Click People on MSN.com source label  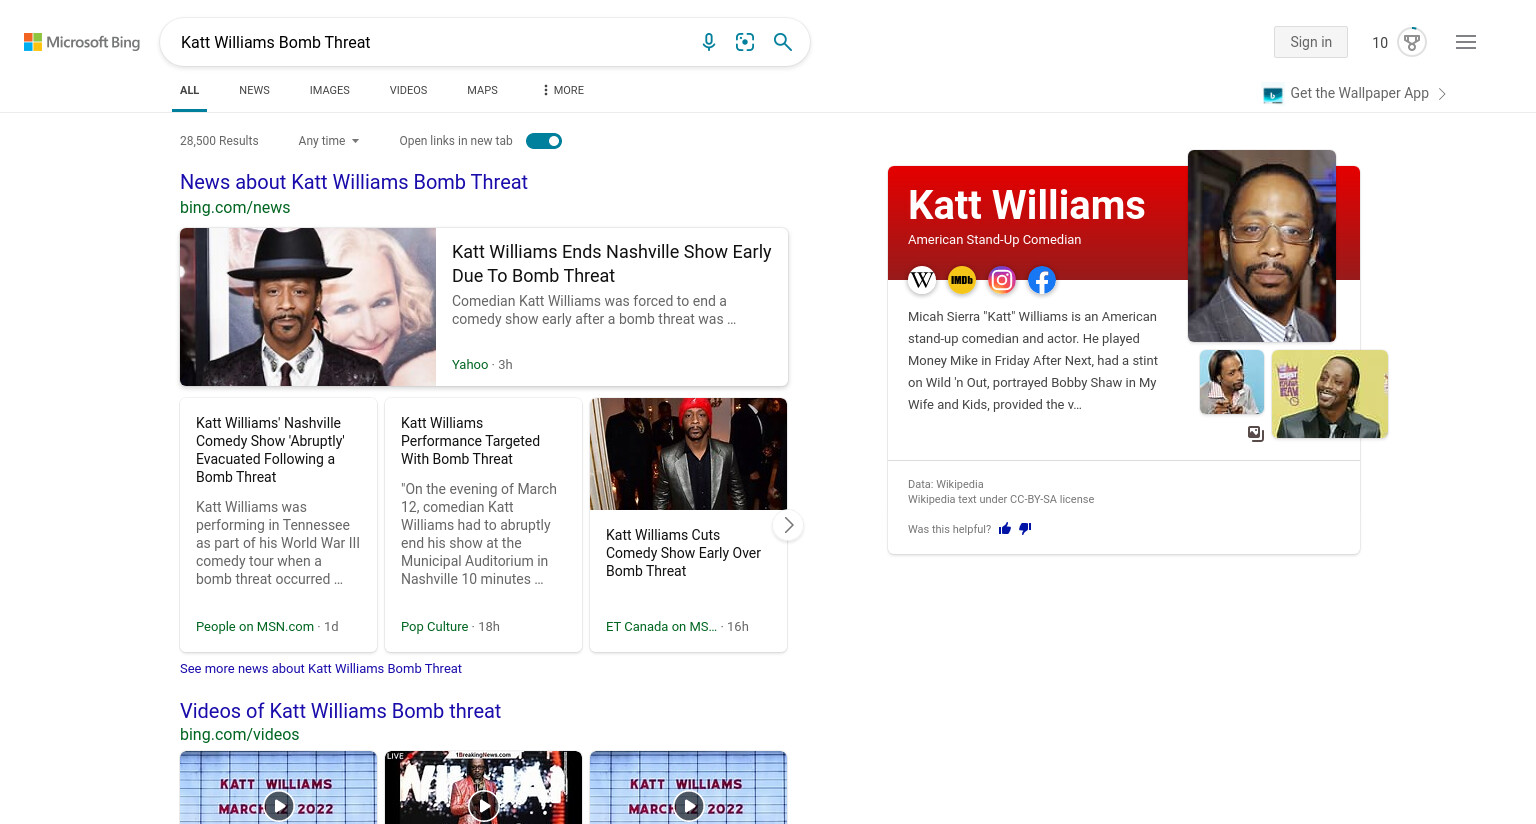click(x=255, y=627)
